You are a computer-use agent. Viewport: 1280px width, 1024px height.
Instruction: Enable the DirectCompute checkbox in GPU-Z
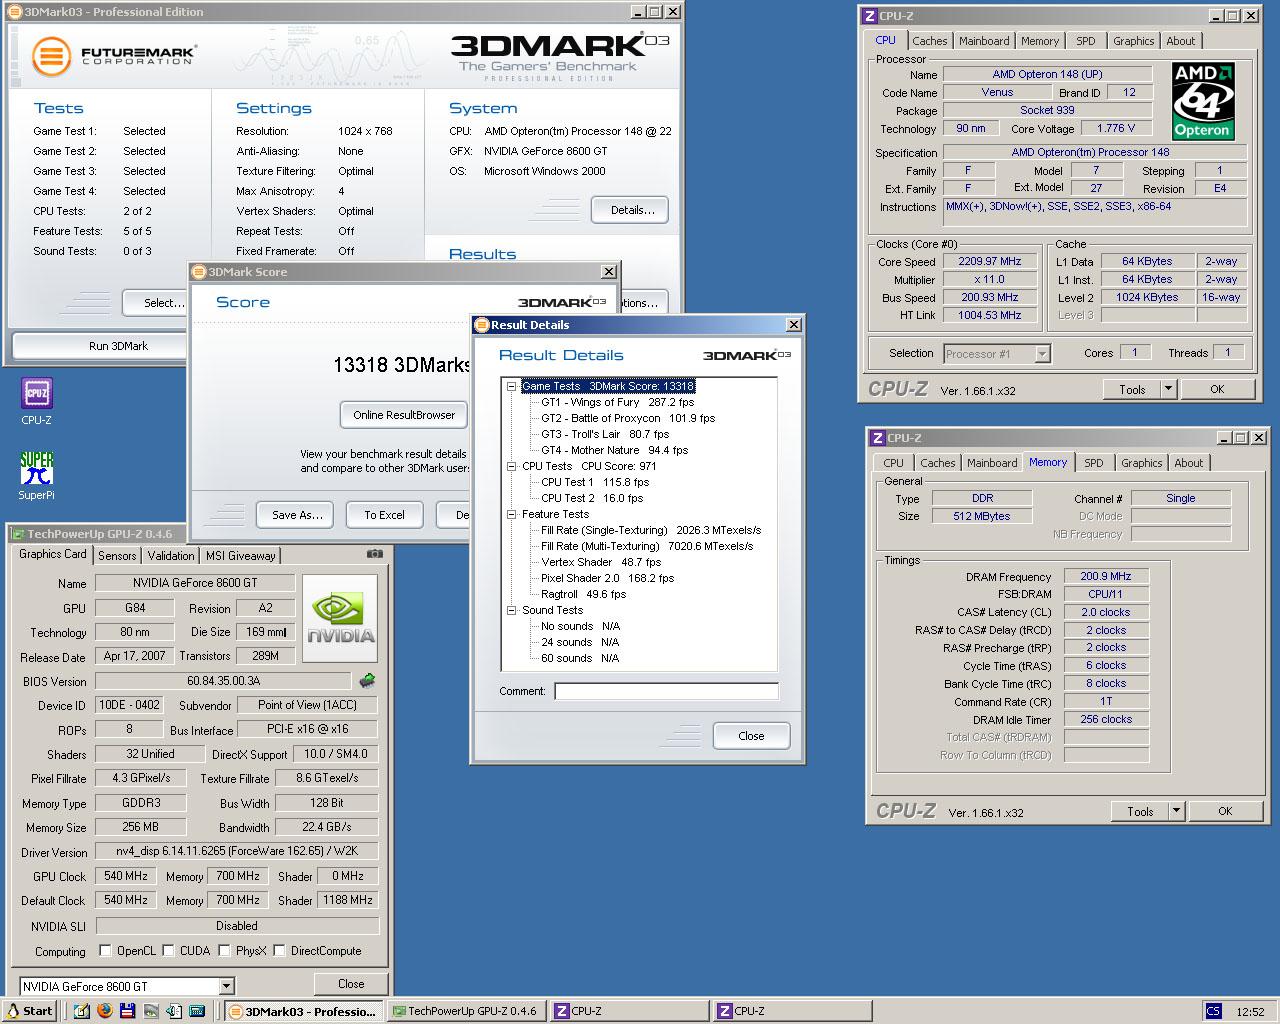[279, 950]
